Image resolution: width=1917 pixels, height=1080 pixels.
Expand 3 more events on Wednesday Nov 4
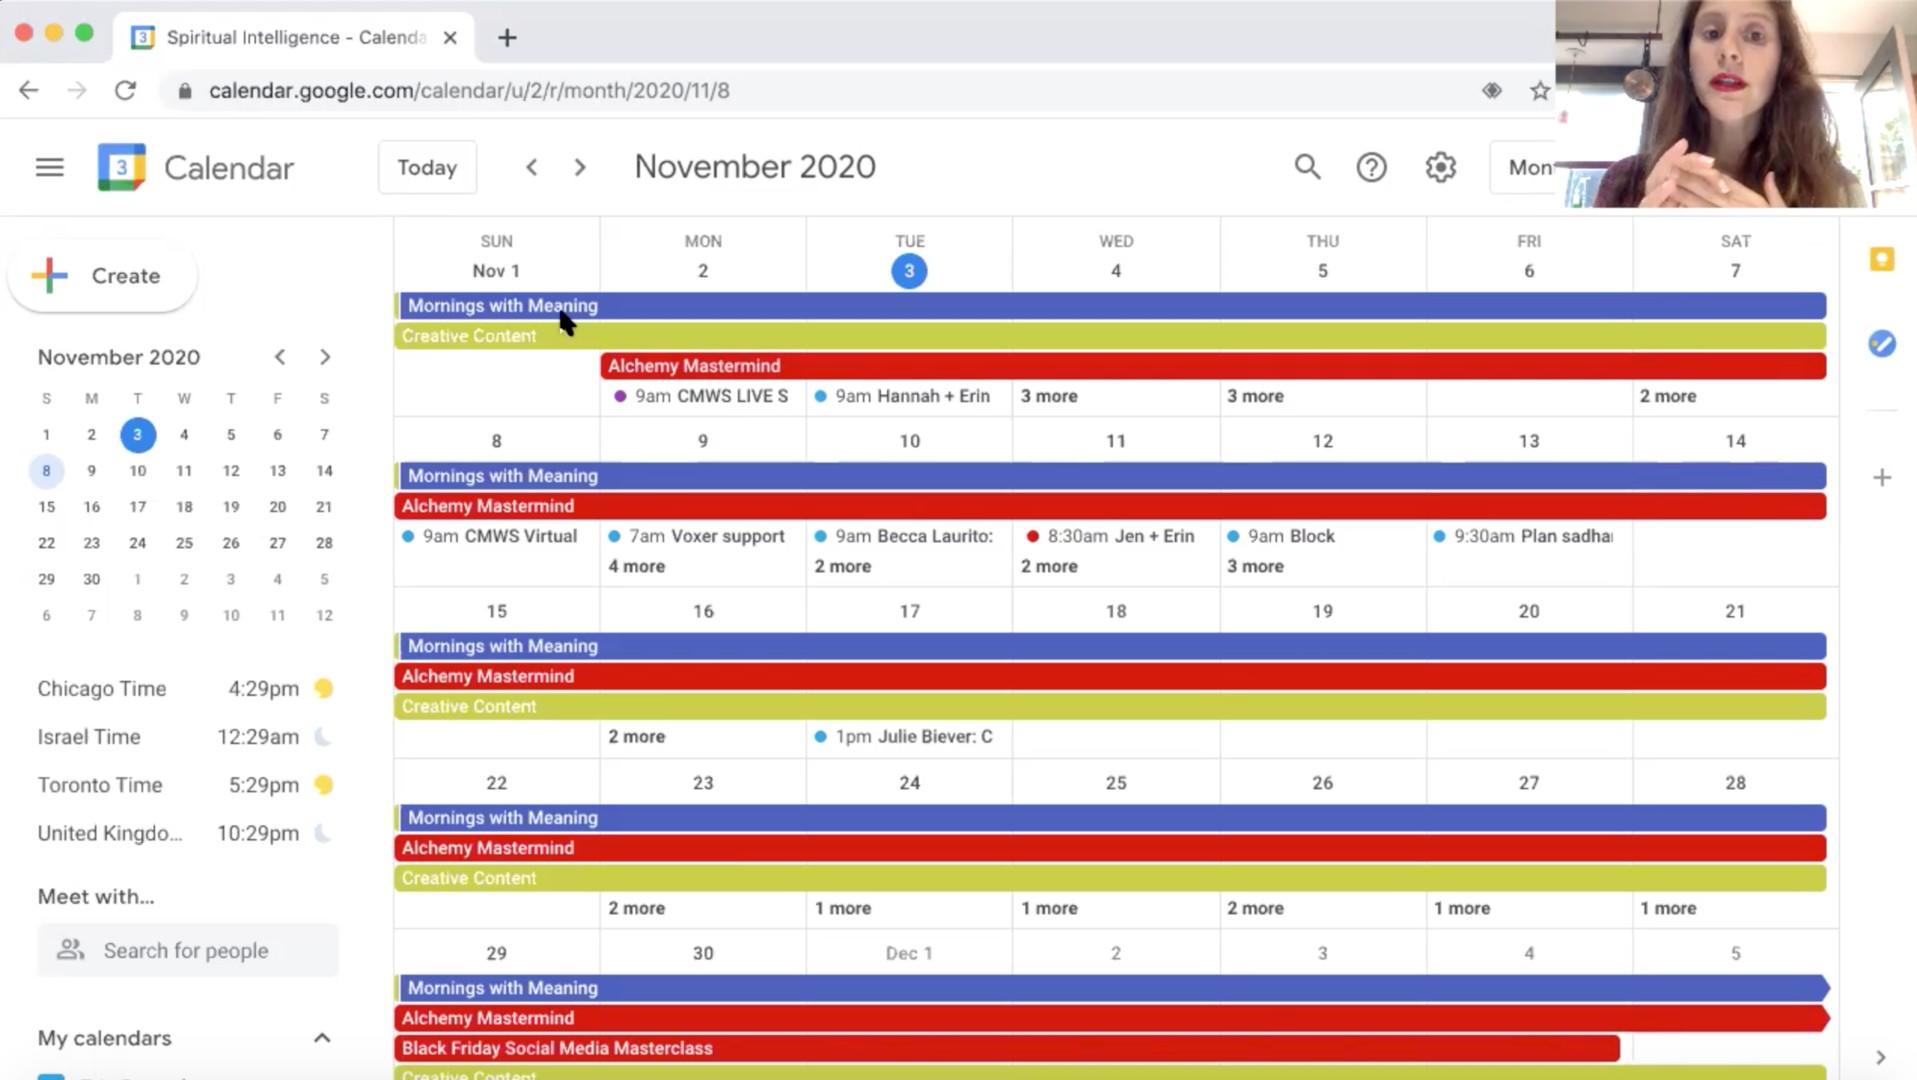pyautogui.click(x=1049, y=396)
